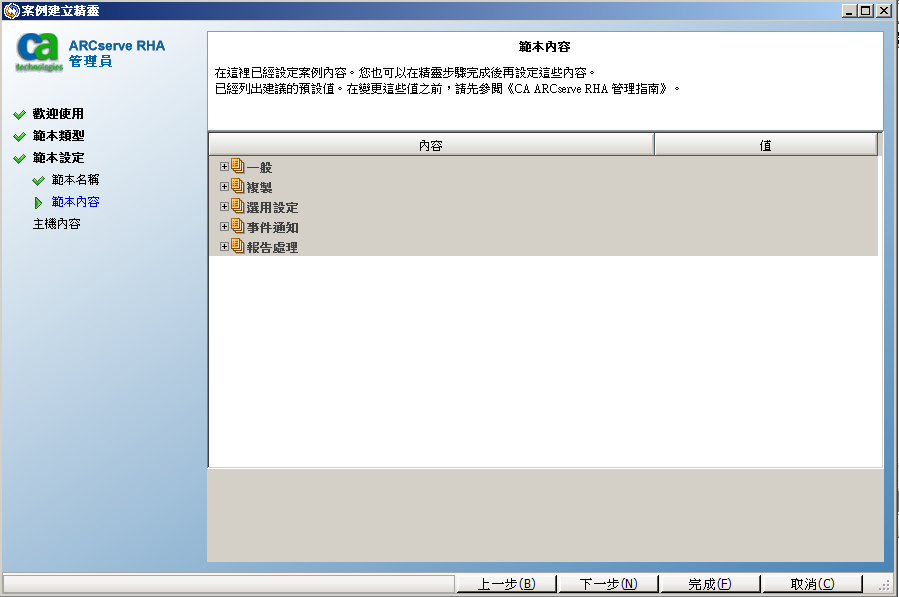Screen dimensions: 899x597
Task: Click the window resize grip
Action: click(x=884, y=584)
